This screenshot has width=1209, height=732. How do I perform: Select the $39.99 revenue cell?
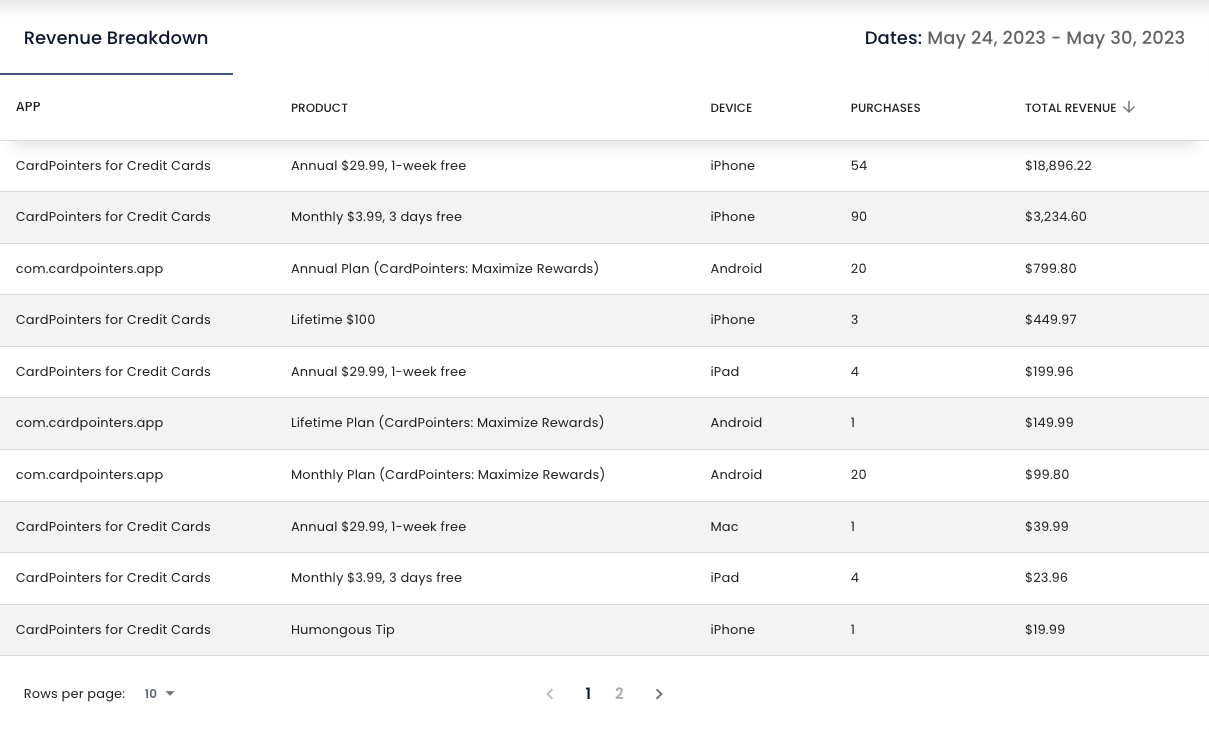1047,527
